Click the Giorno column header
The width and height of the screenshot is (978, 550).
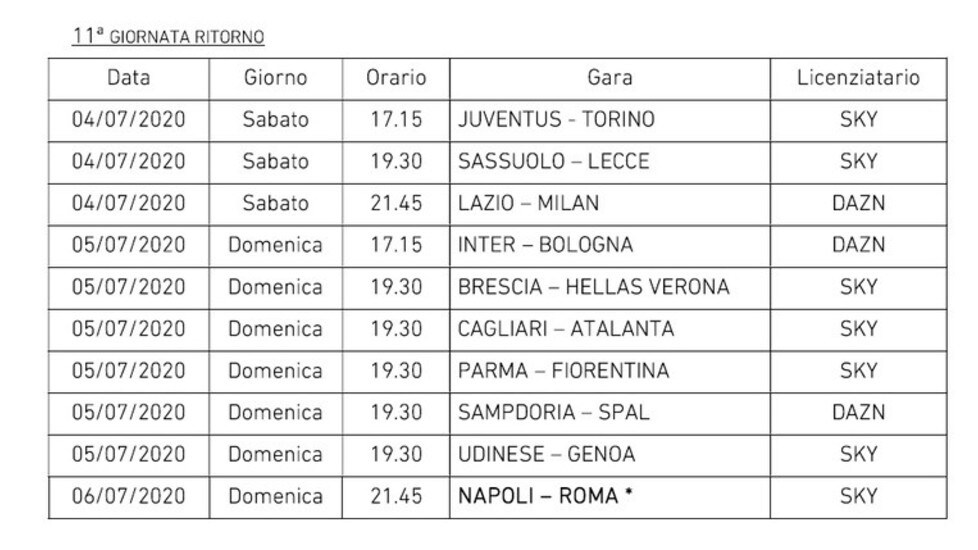[275, 78]
